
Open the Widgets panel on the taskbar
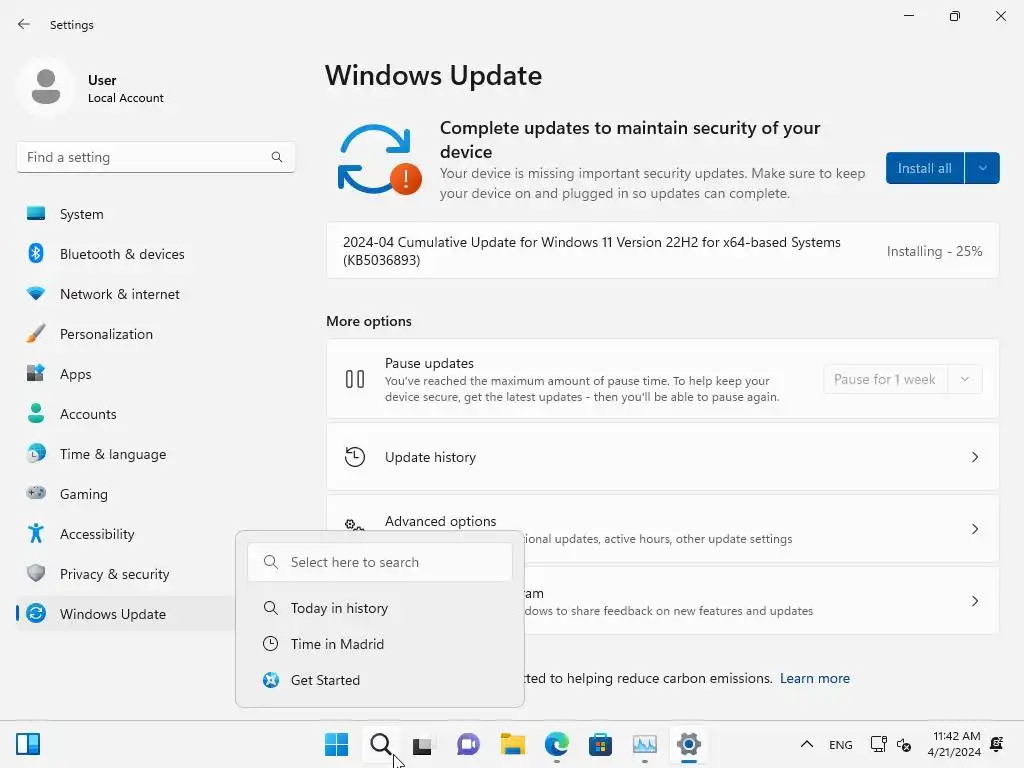tap(28, 744)
